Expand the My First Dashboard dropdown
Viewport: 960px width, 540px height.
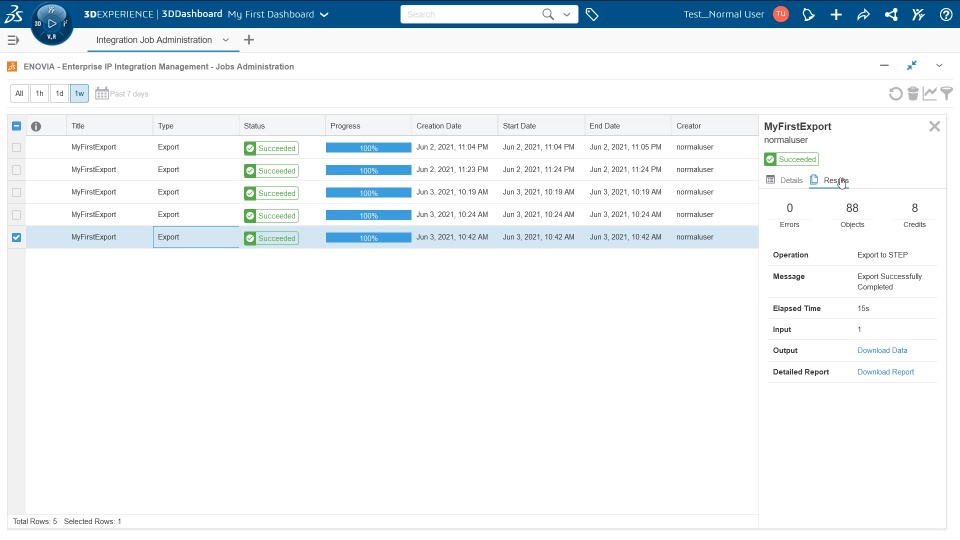(323, 15)
